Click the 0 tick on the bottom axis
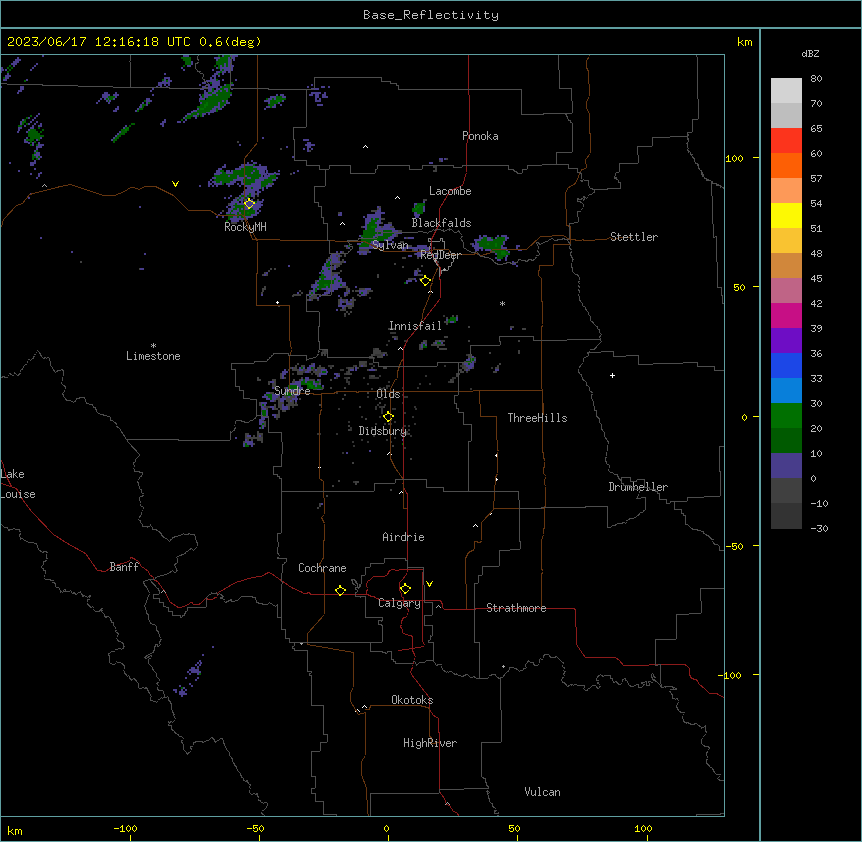 (x=386, y=828)
